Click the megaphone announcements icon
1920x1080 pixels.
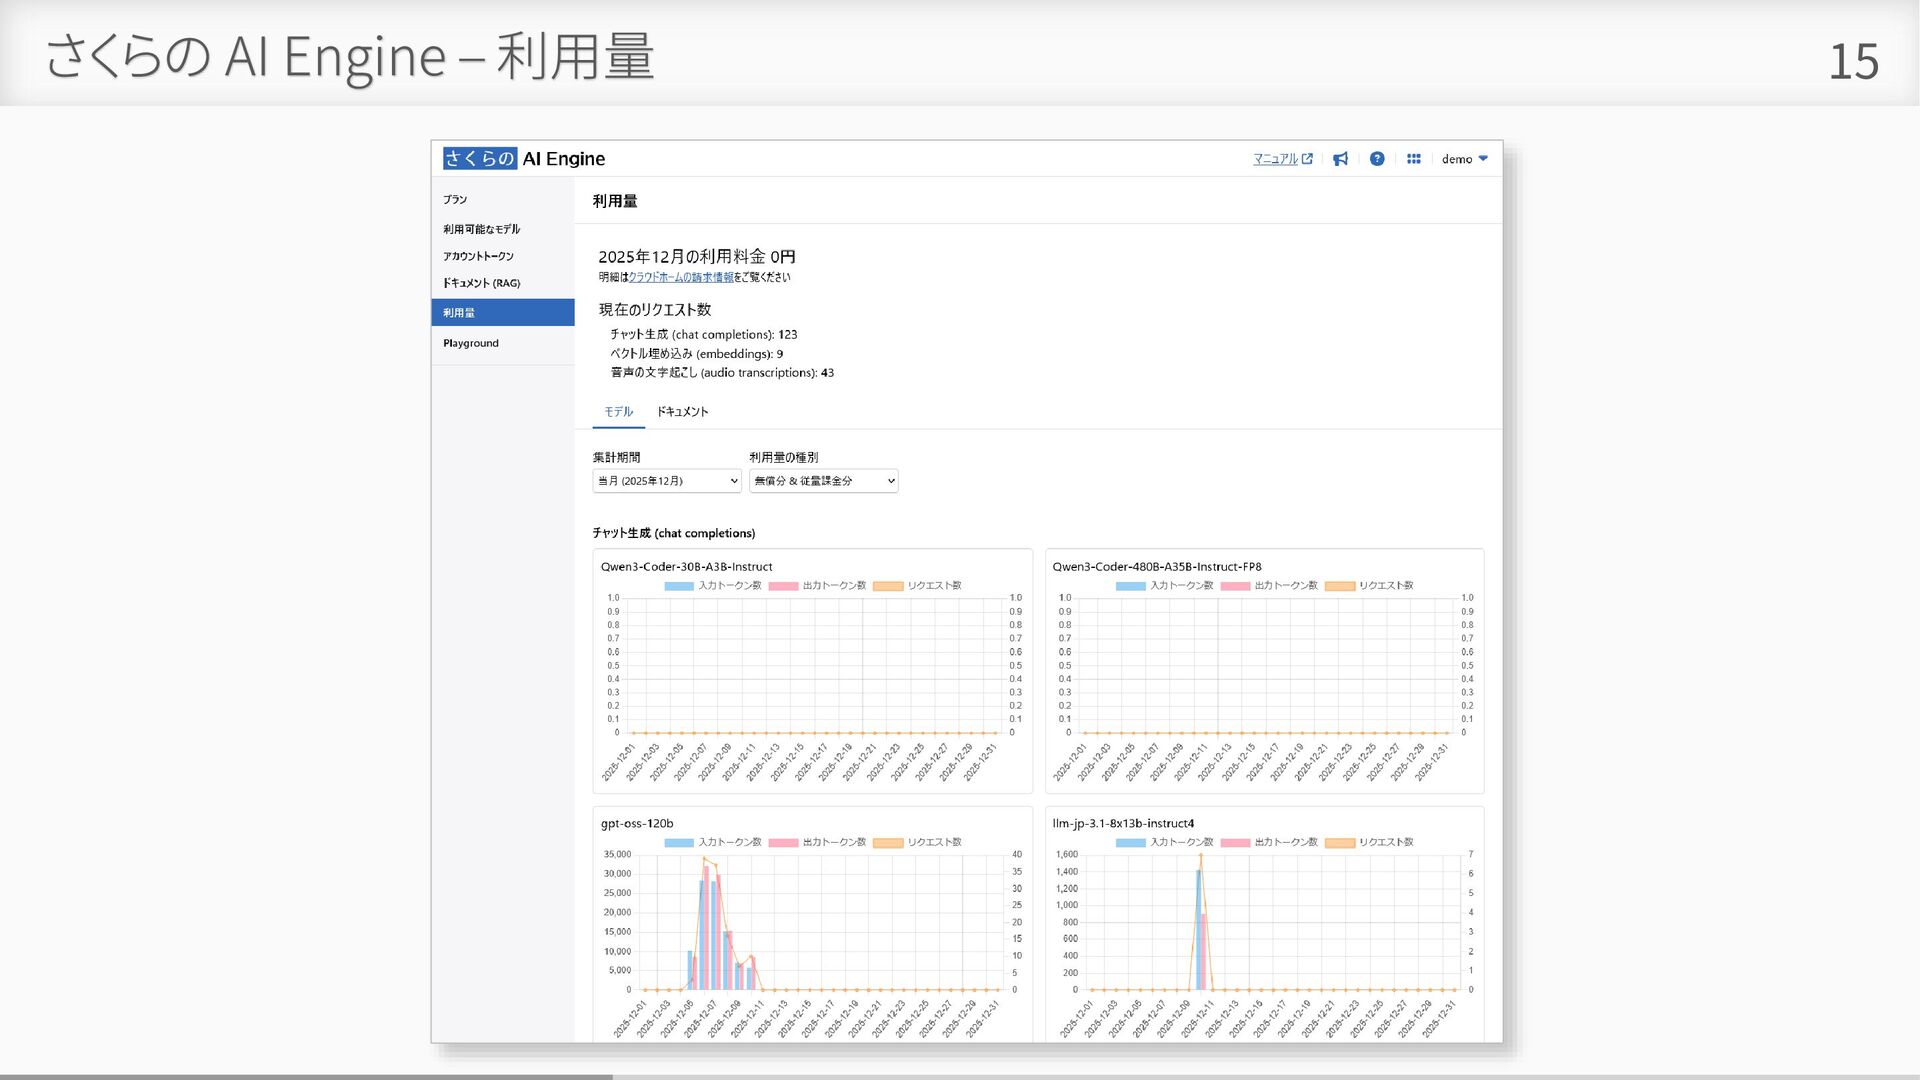coord(1340,159)
